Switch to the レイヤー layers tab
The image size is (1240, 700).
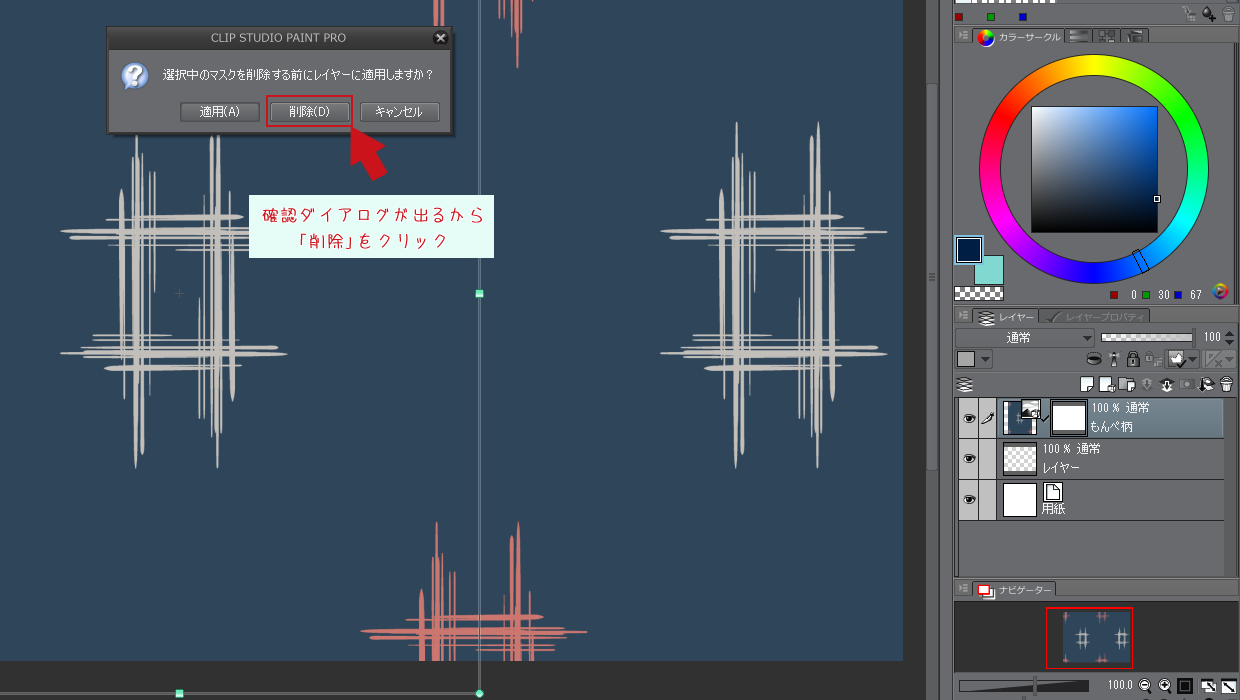(1006, 317)
